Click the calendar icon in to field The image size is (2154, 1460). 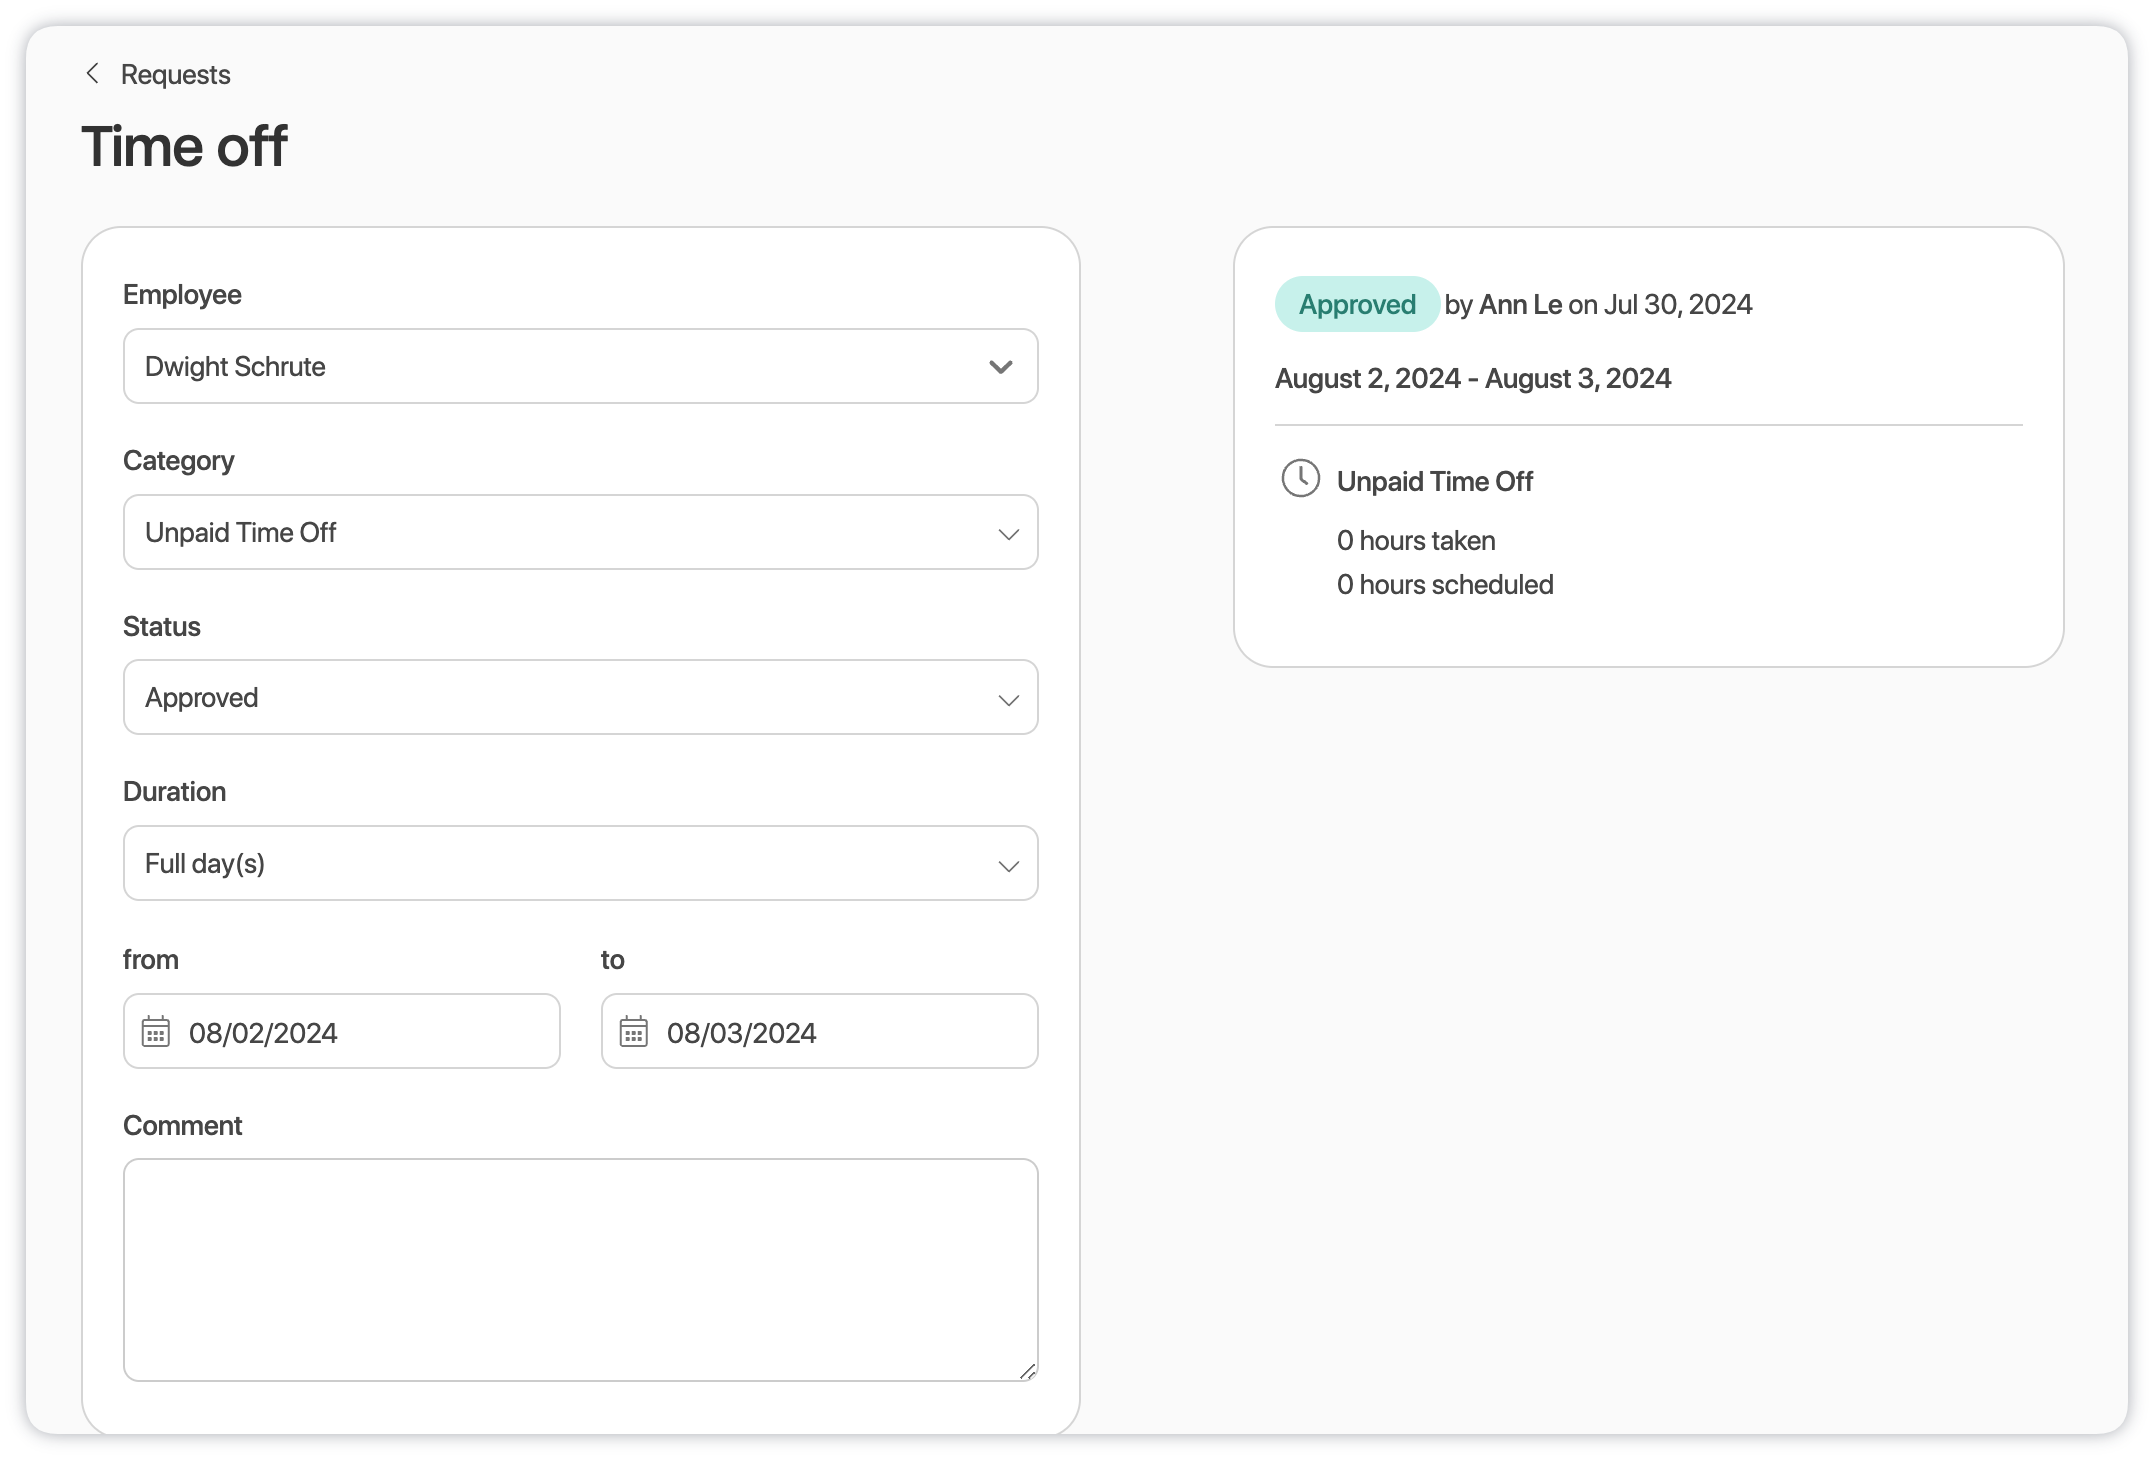pyautogui.click(x=634, y=1032)
